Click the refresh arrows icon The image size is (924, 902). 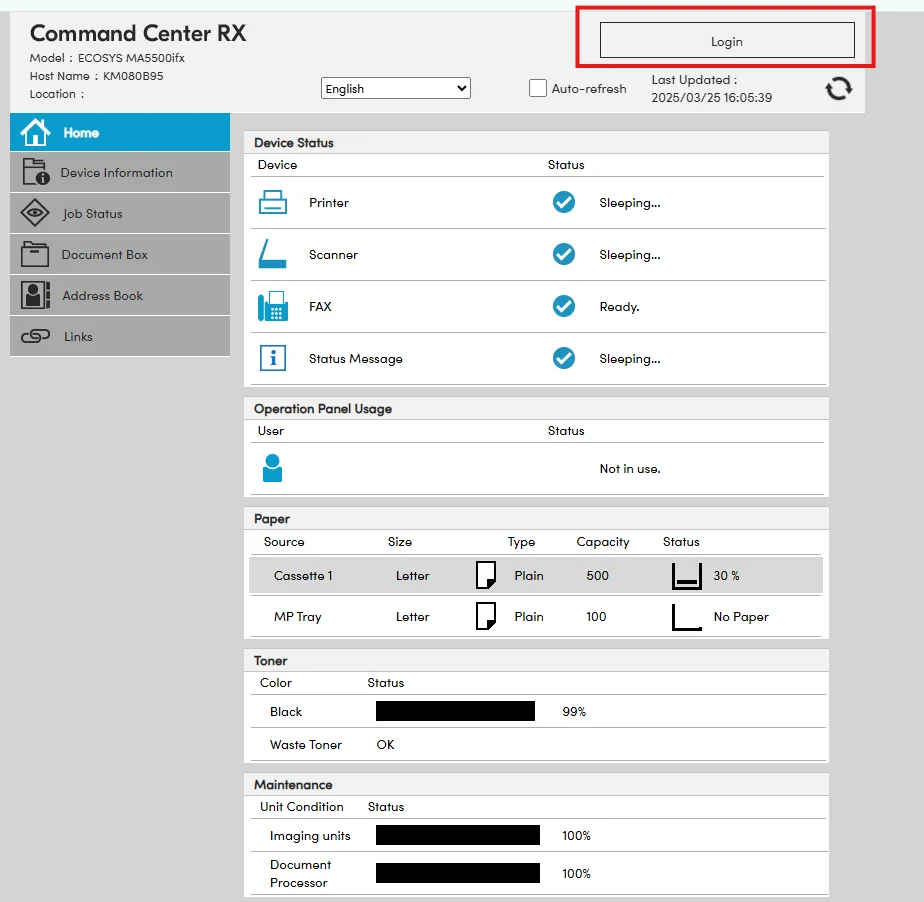pos(838,89)
